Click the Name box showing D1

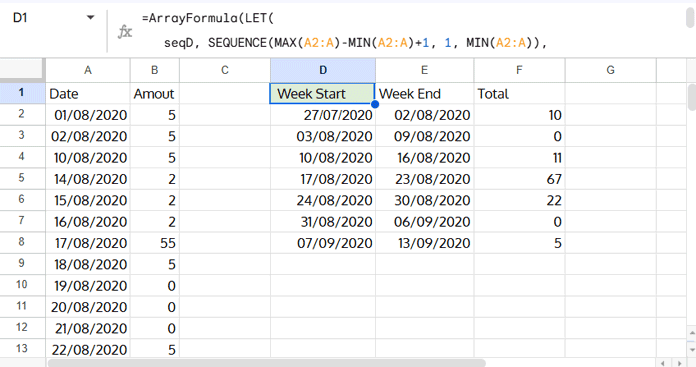[20, 18]
